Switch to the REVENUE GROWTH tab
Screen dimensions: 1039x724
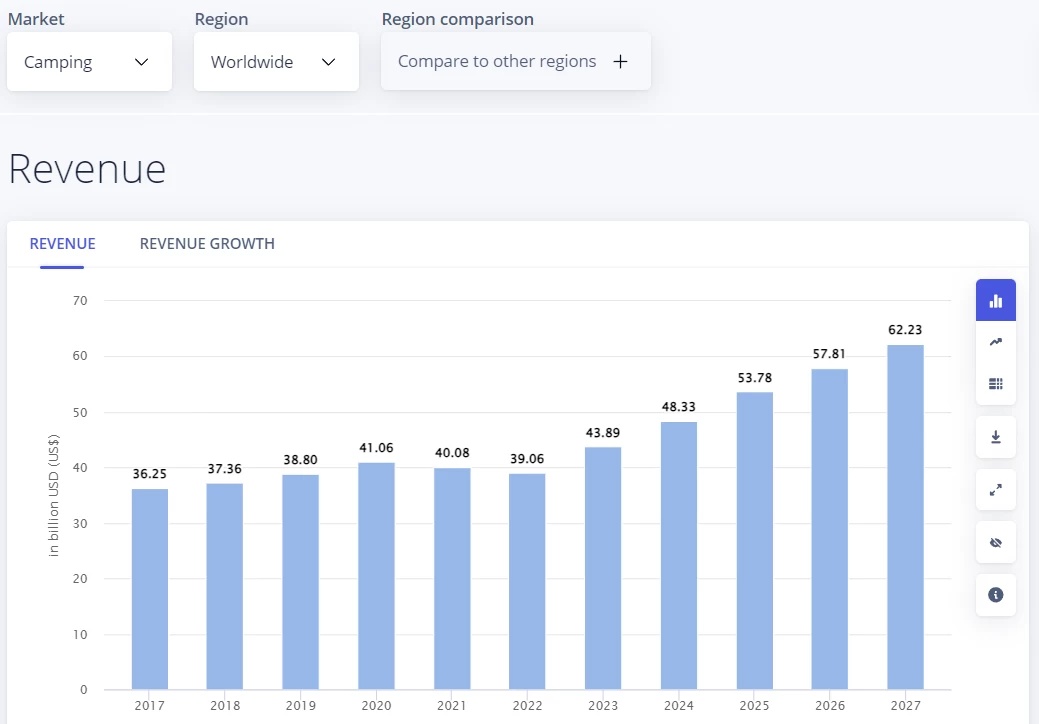point(207,243)
